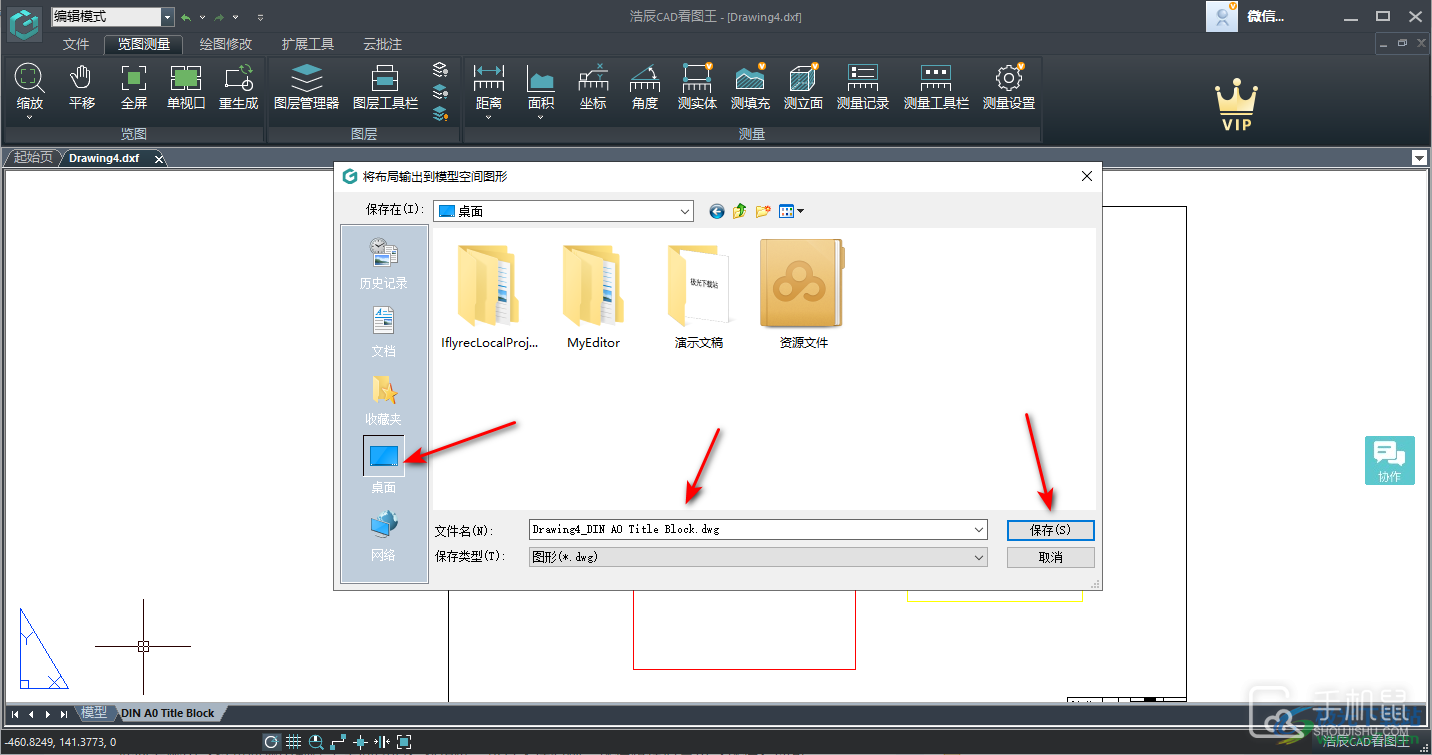The image size is (1432, 755).
Task: Select the 面积 measure tool
Action: pyautogui.click(x=541, y=88)
